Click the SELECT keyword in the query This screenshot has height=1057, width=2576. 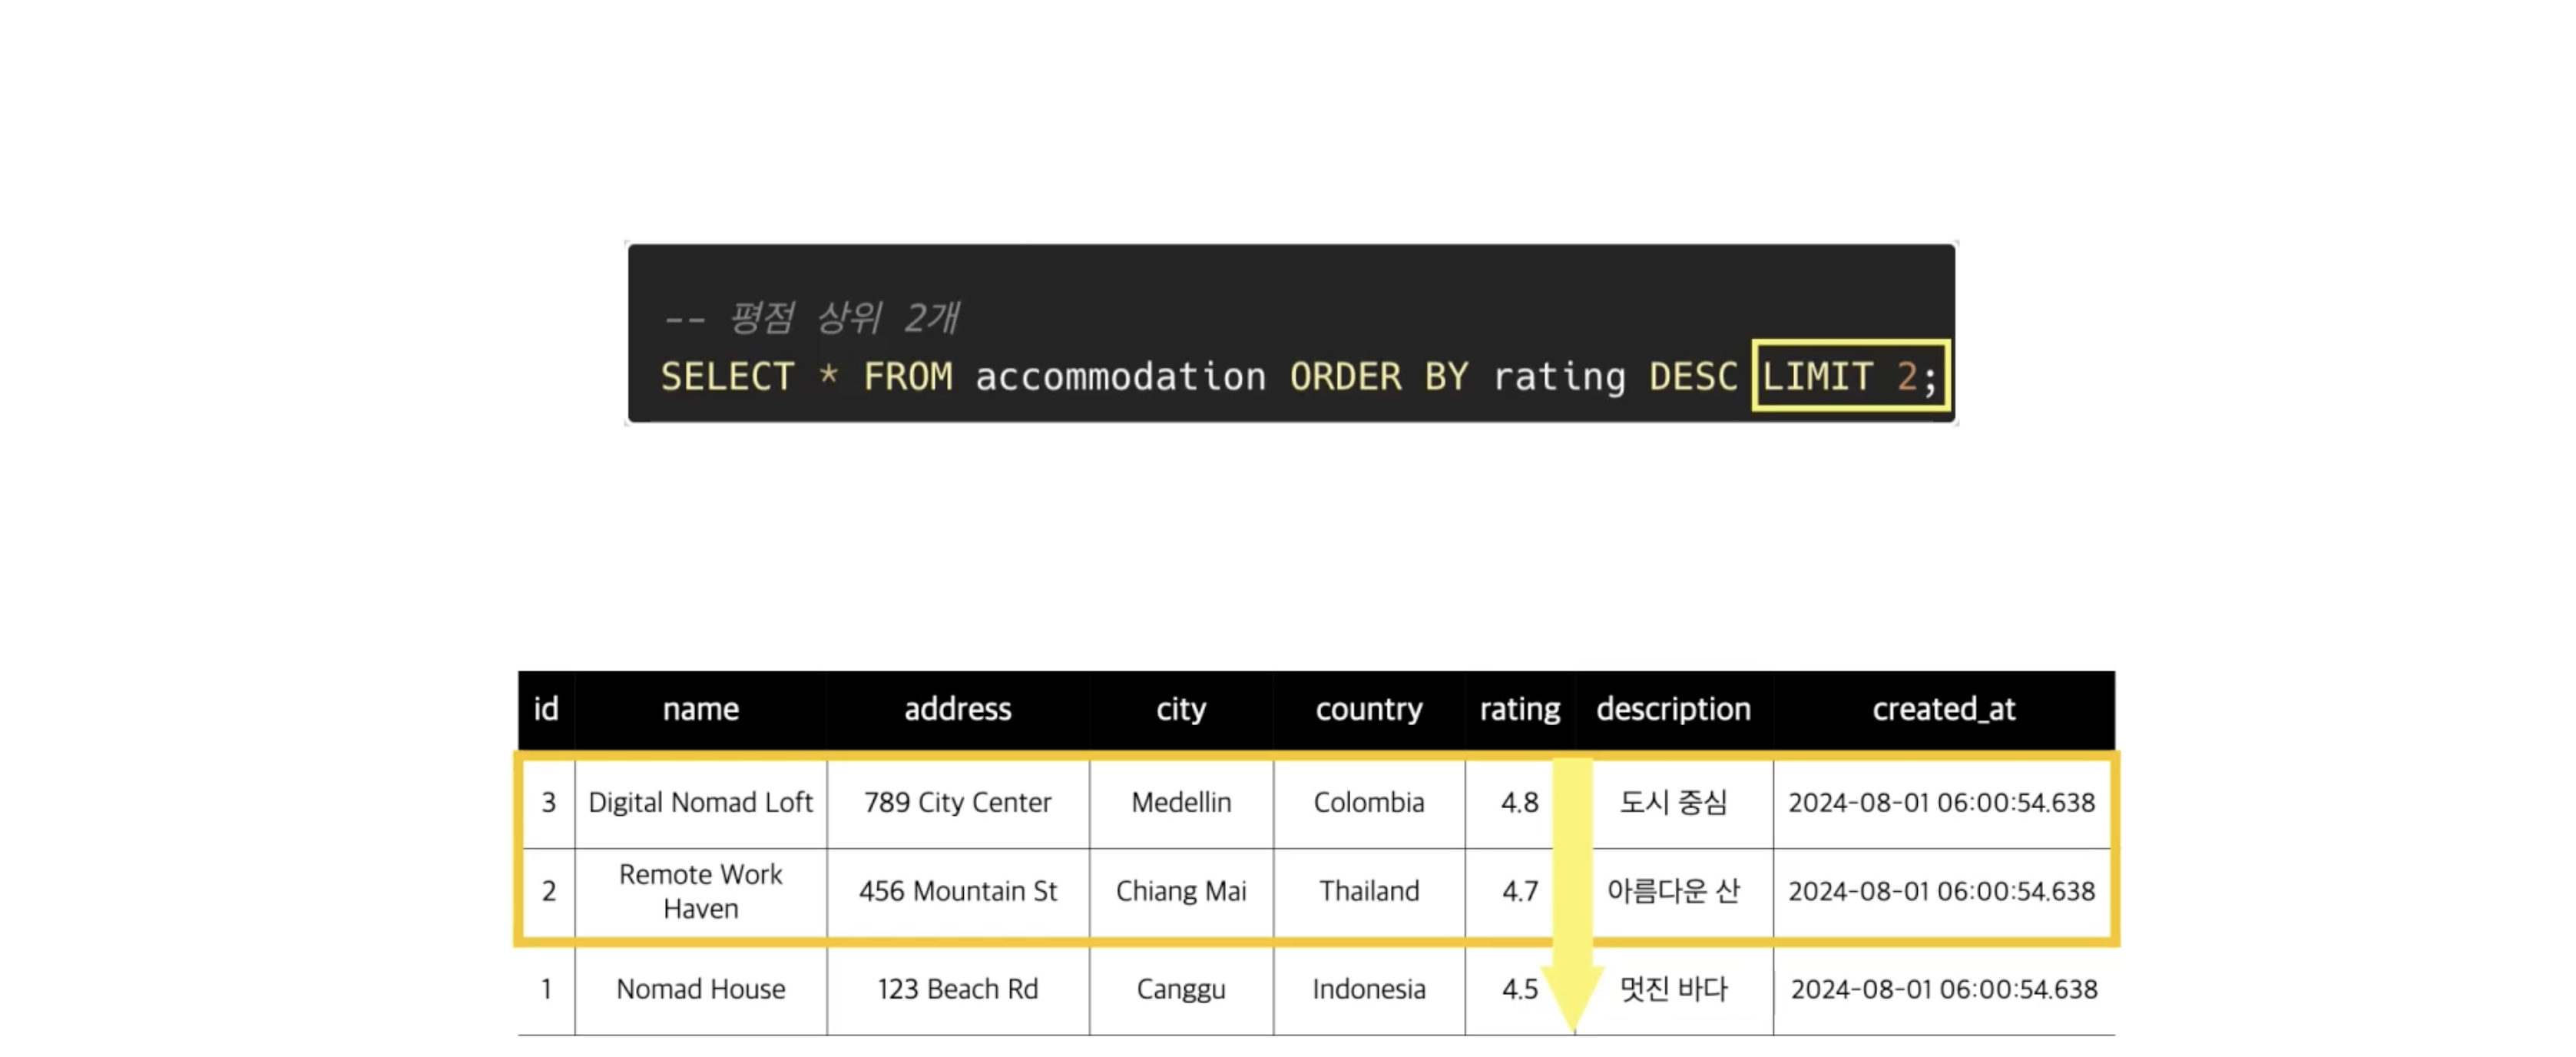click(x=727, y=377)
